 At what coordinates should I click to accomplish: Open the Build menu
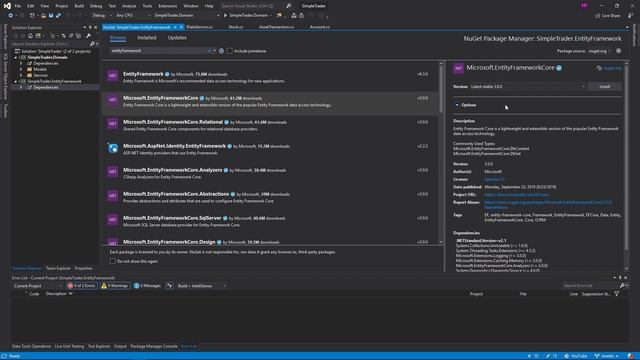(x=79, y=6)
